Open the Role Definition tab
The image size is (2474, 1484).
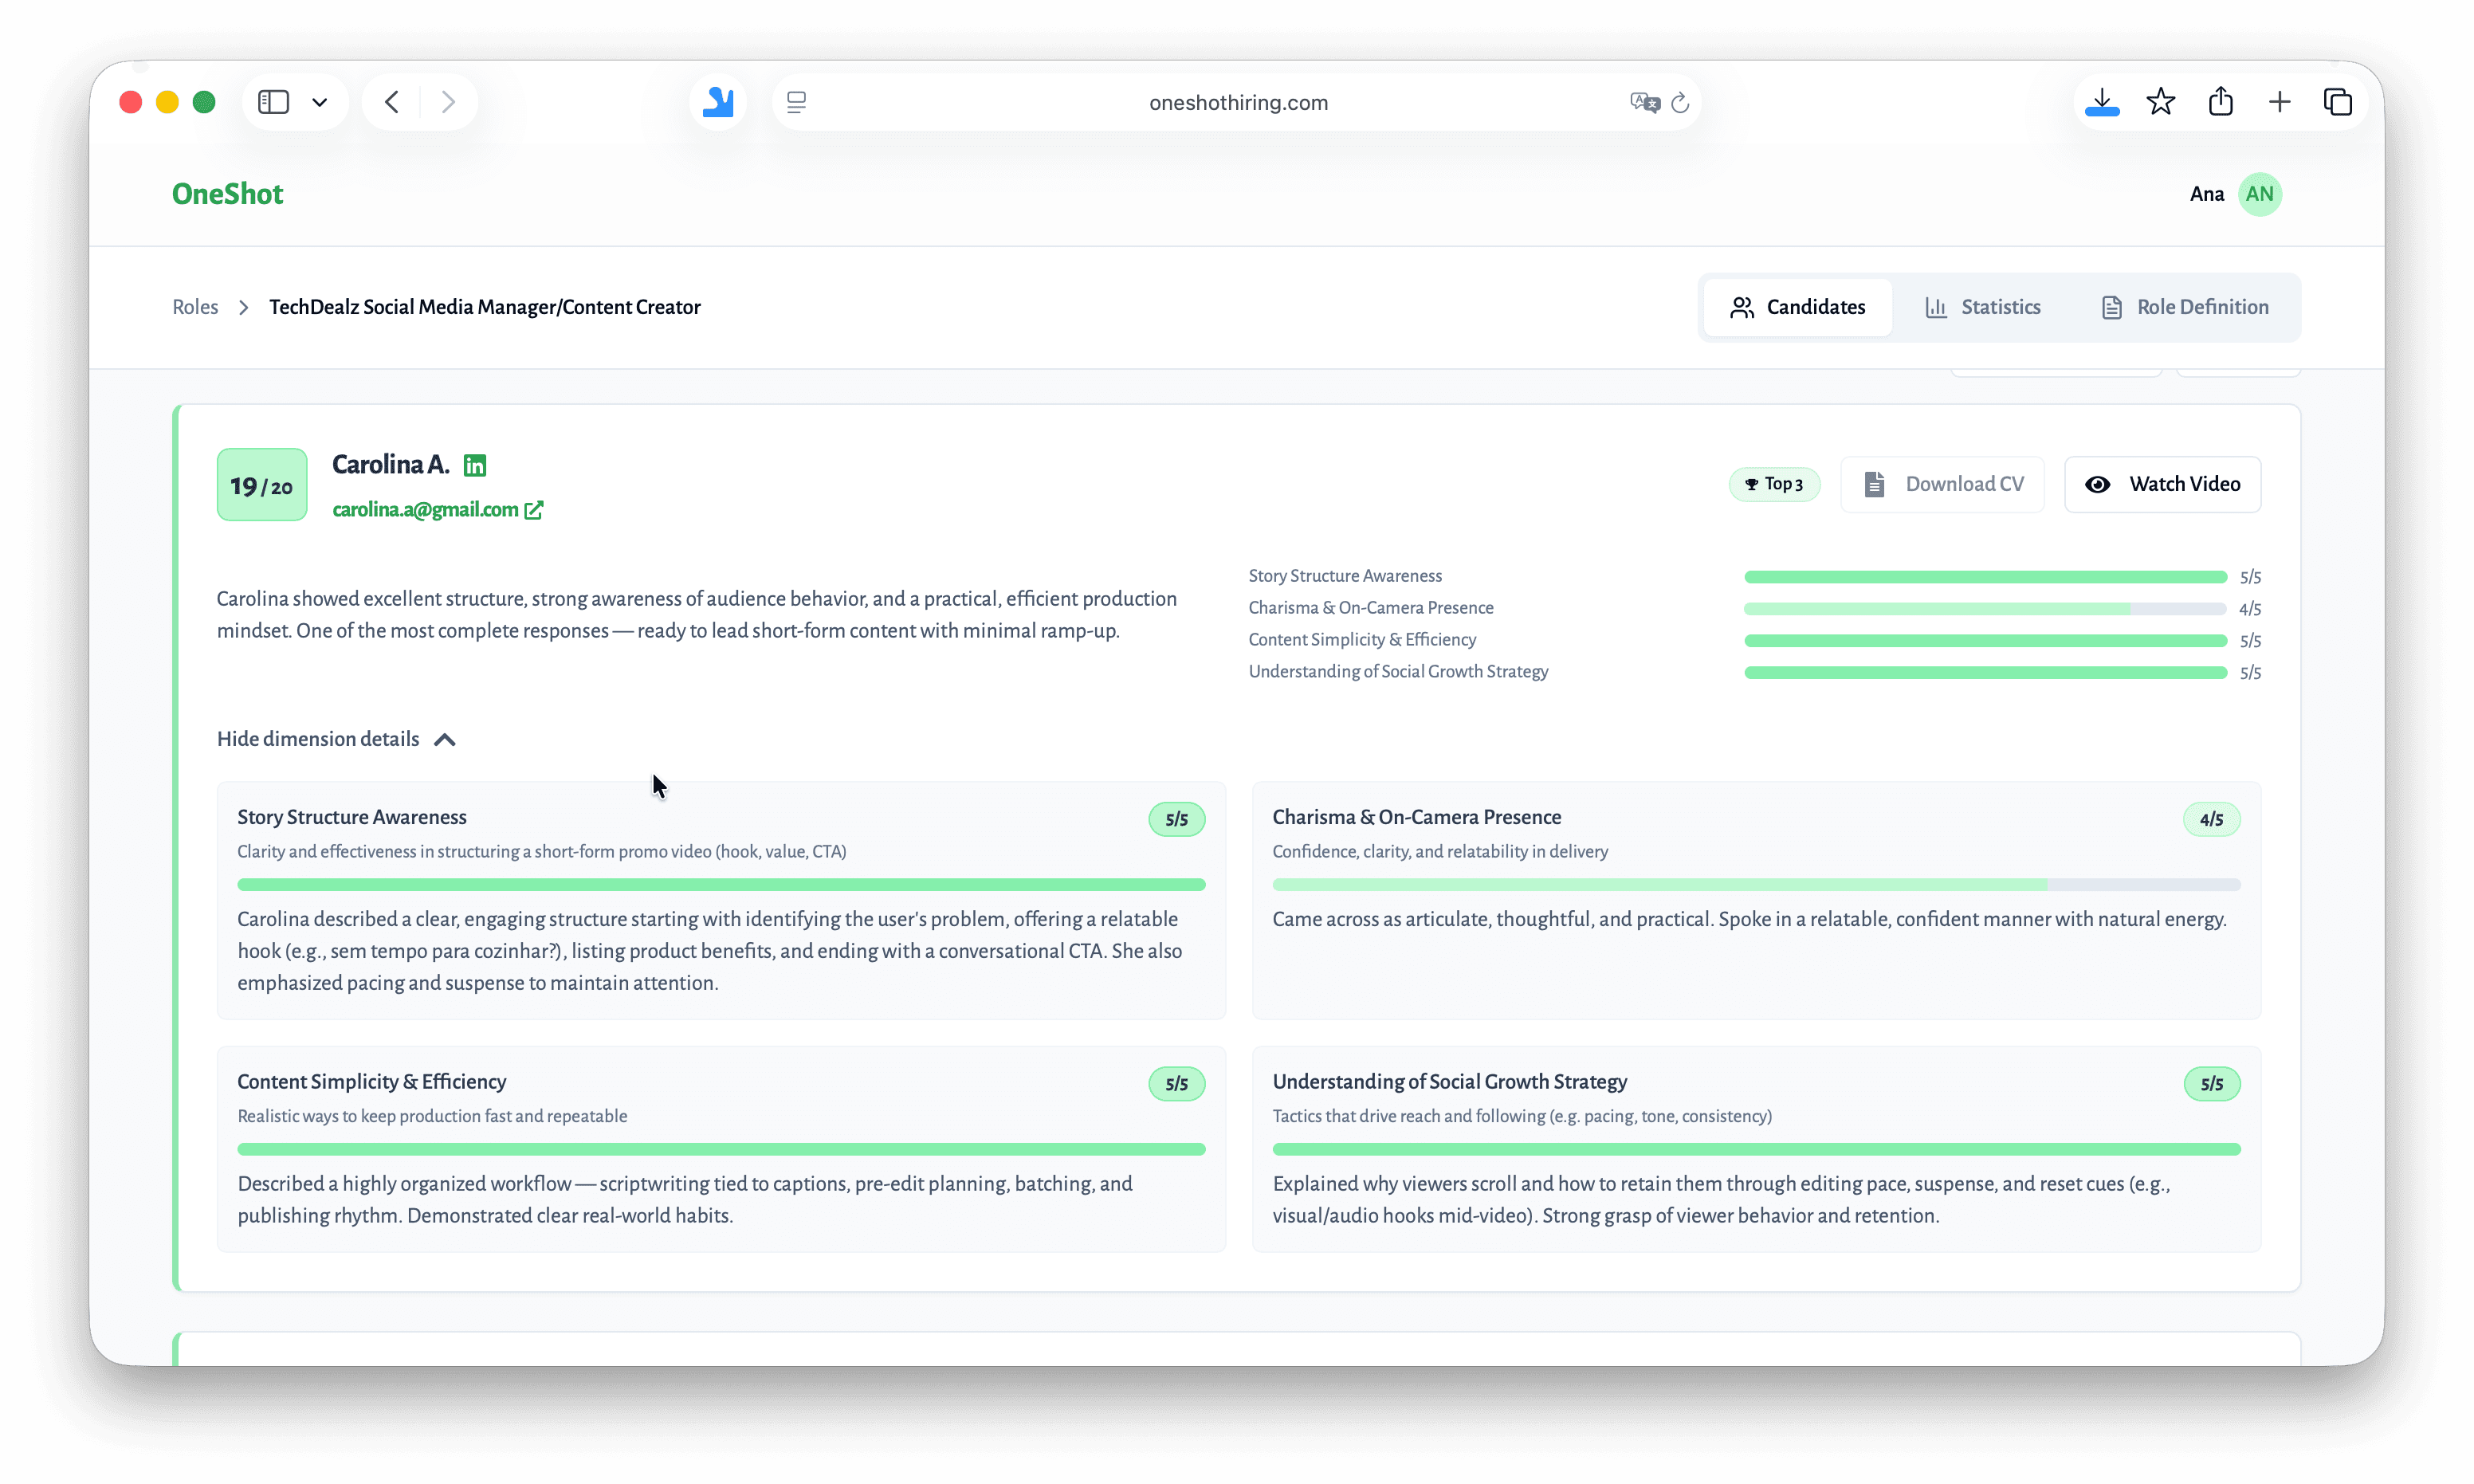2184,307
